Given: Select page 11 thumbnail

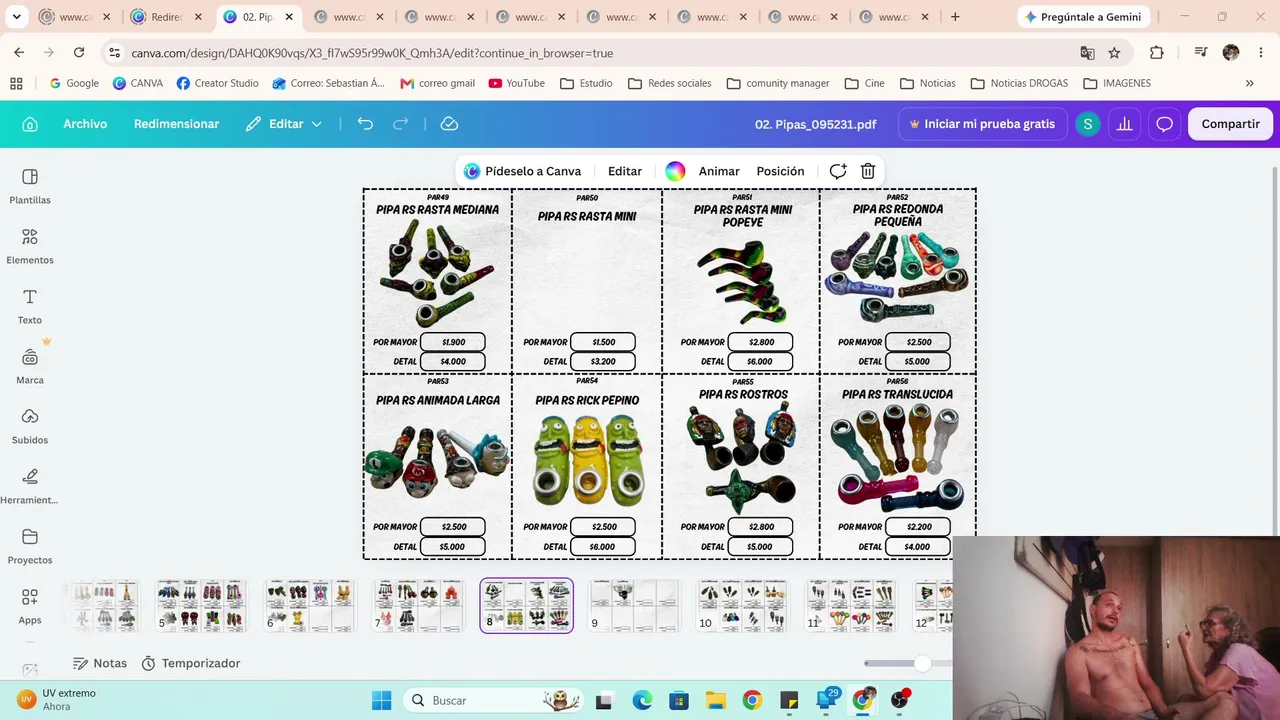Looking at the screenshot, I should click(851, 606).
